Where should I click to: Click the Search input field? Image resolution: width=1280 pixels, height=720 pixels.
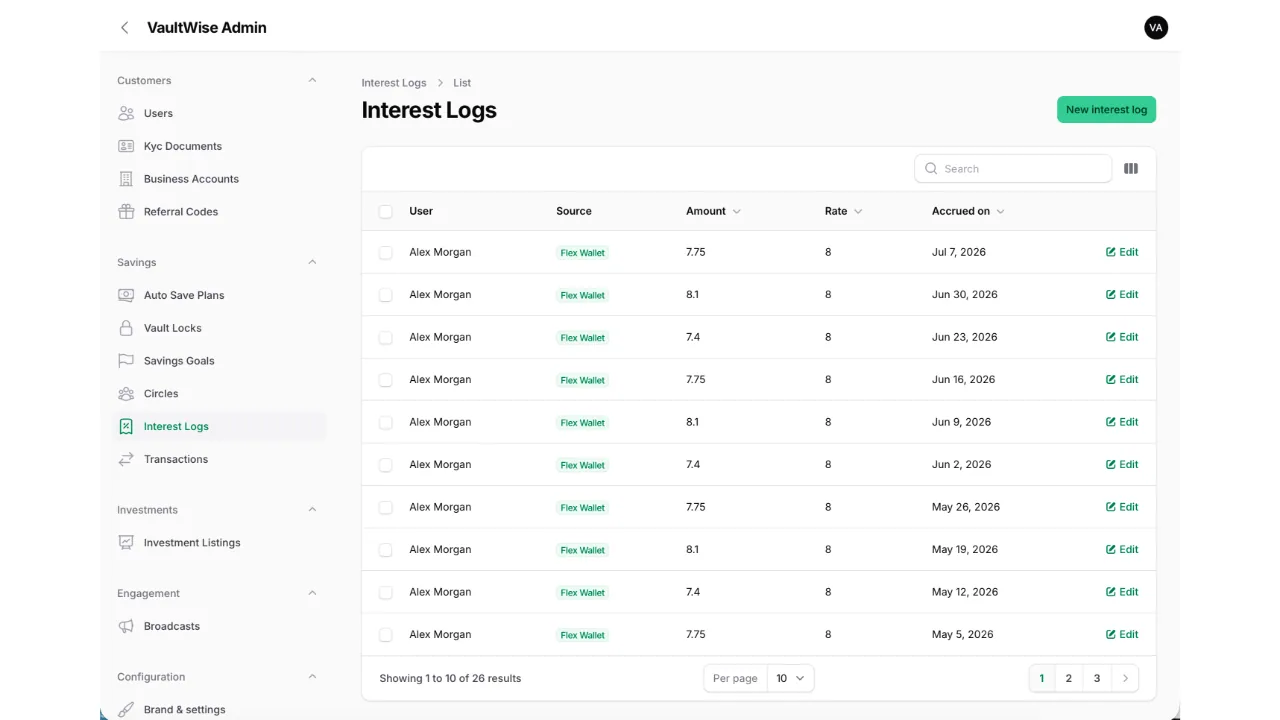point(1013,169)
